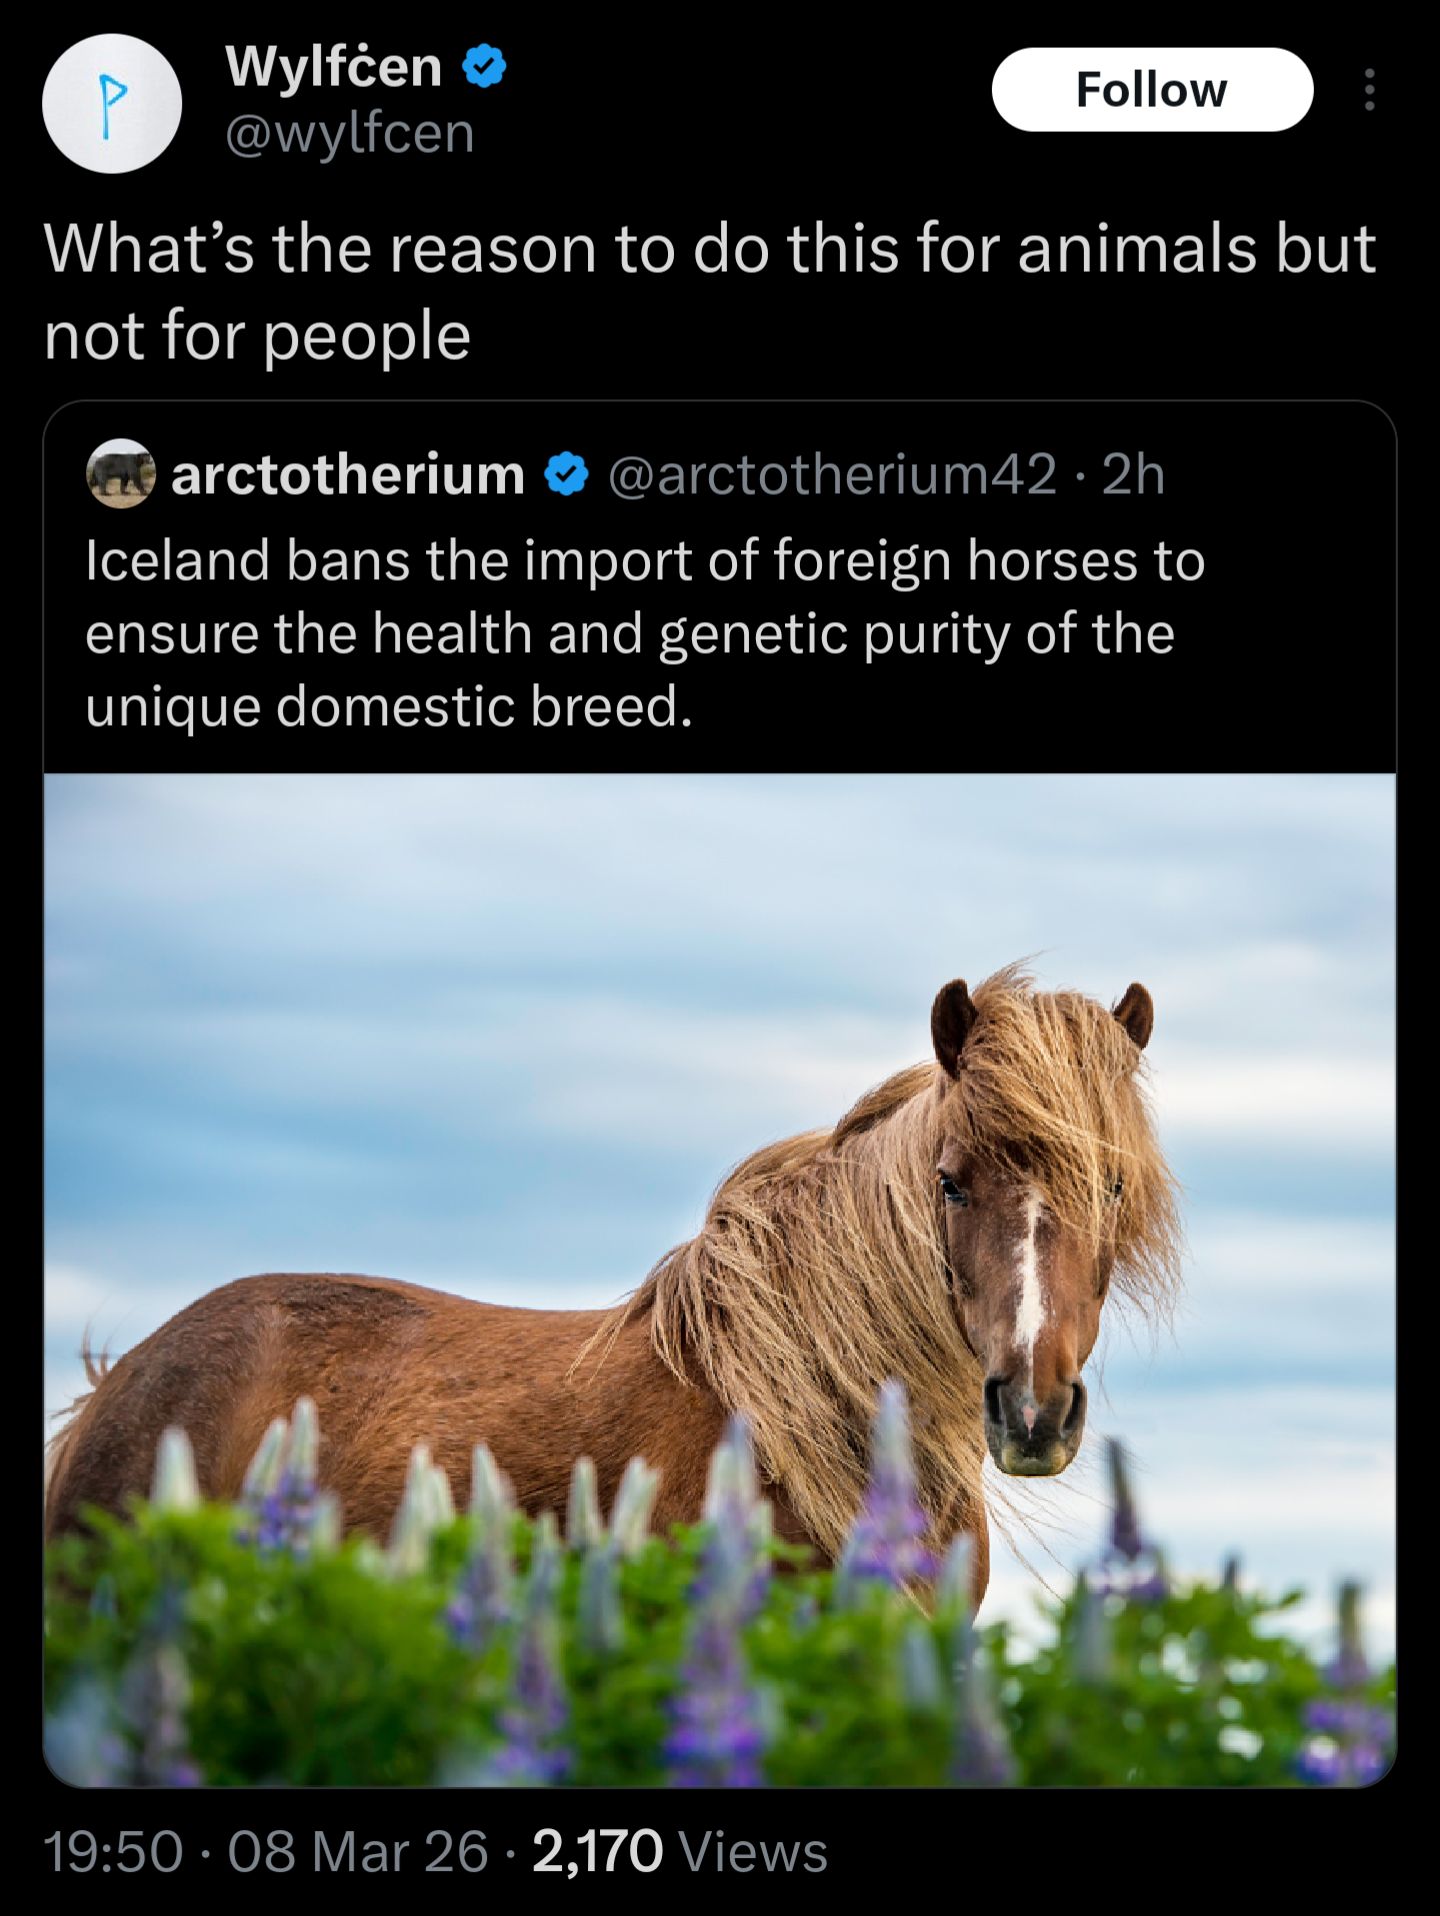Click the 2h timestamp on quoted post

click(x=1134, y=474)
